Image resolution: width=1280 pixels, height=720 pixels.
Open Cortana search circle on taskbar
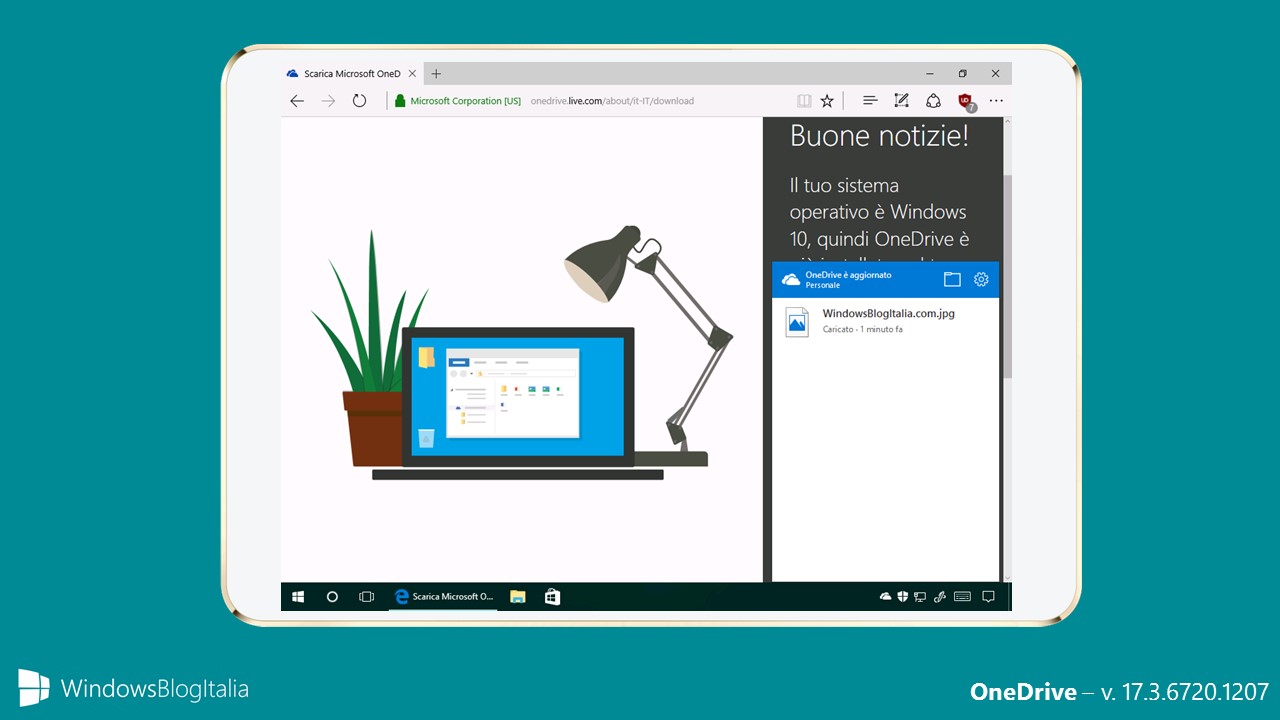click(x=332, y=597)
